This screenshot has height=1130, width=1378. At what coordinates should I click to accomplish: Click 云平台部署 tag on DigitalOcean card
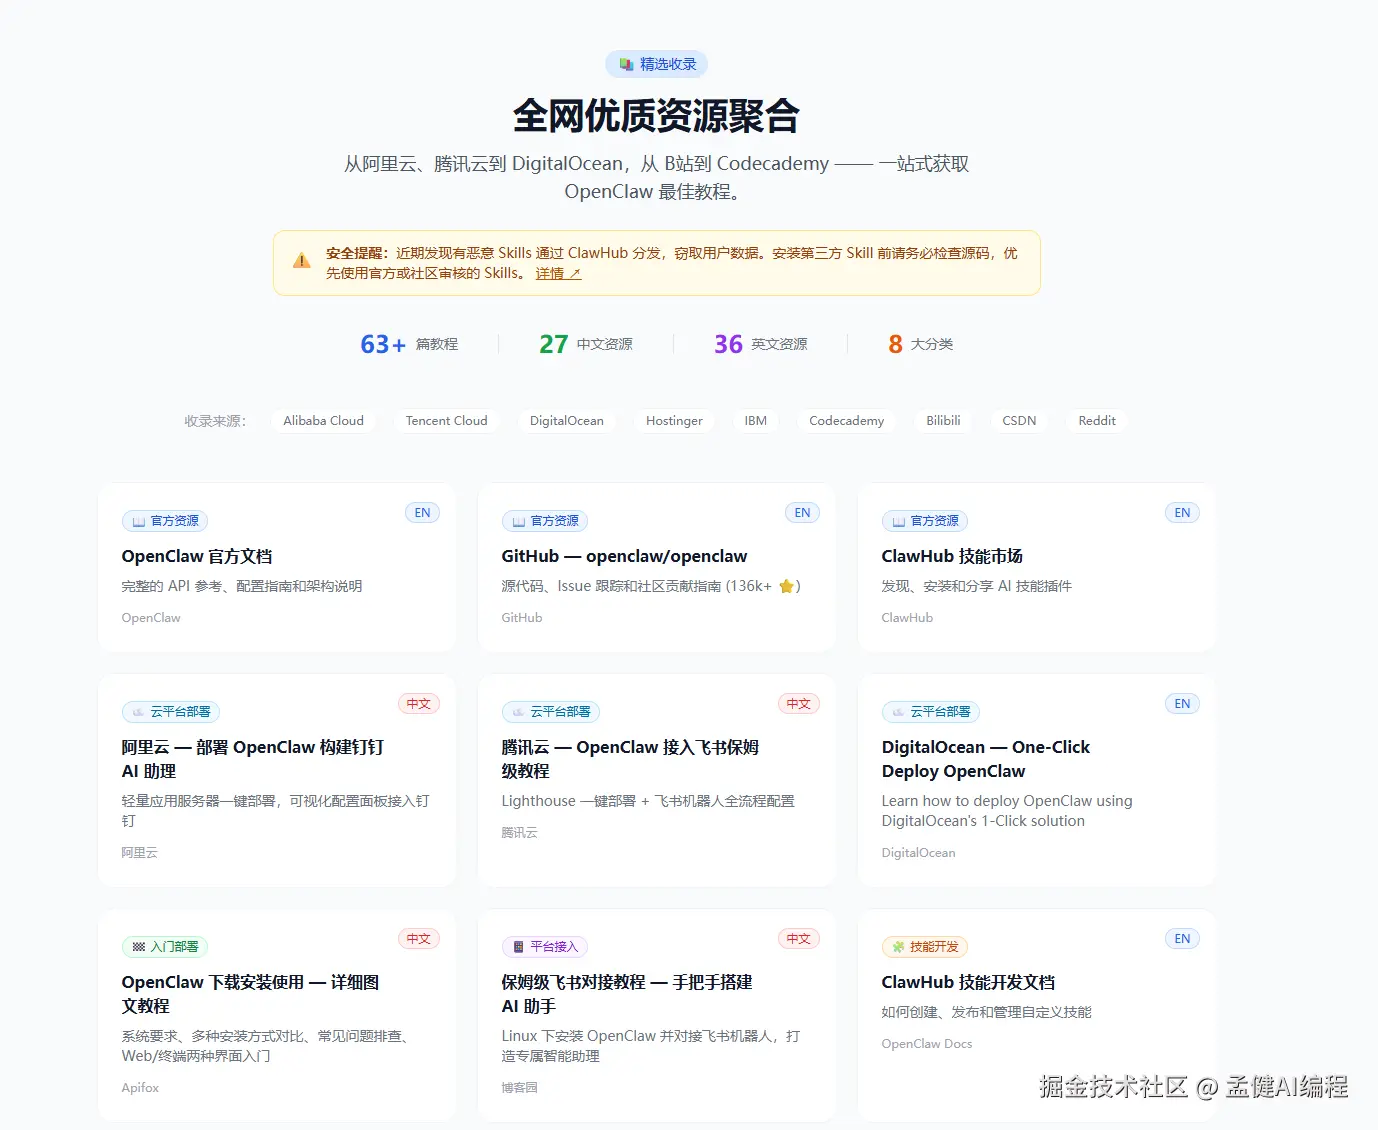(x=930, y=712)
